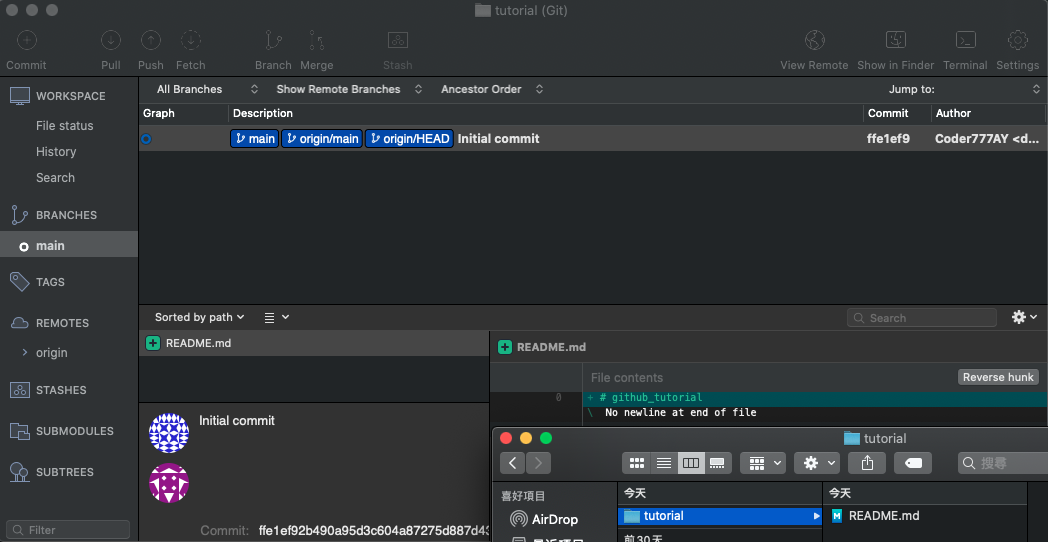Image resolution: width=1048 pixels, height=542 pixels.
Task: Go forward in the Finder window
Action: point(538,462)
